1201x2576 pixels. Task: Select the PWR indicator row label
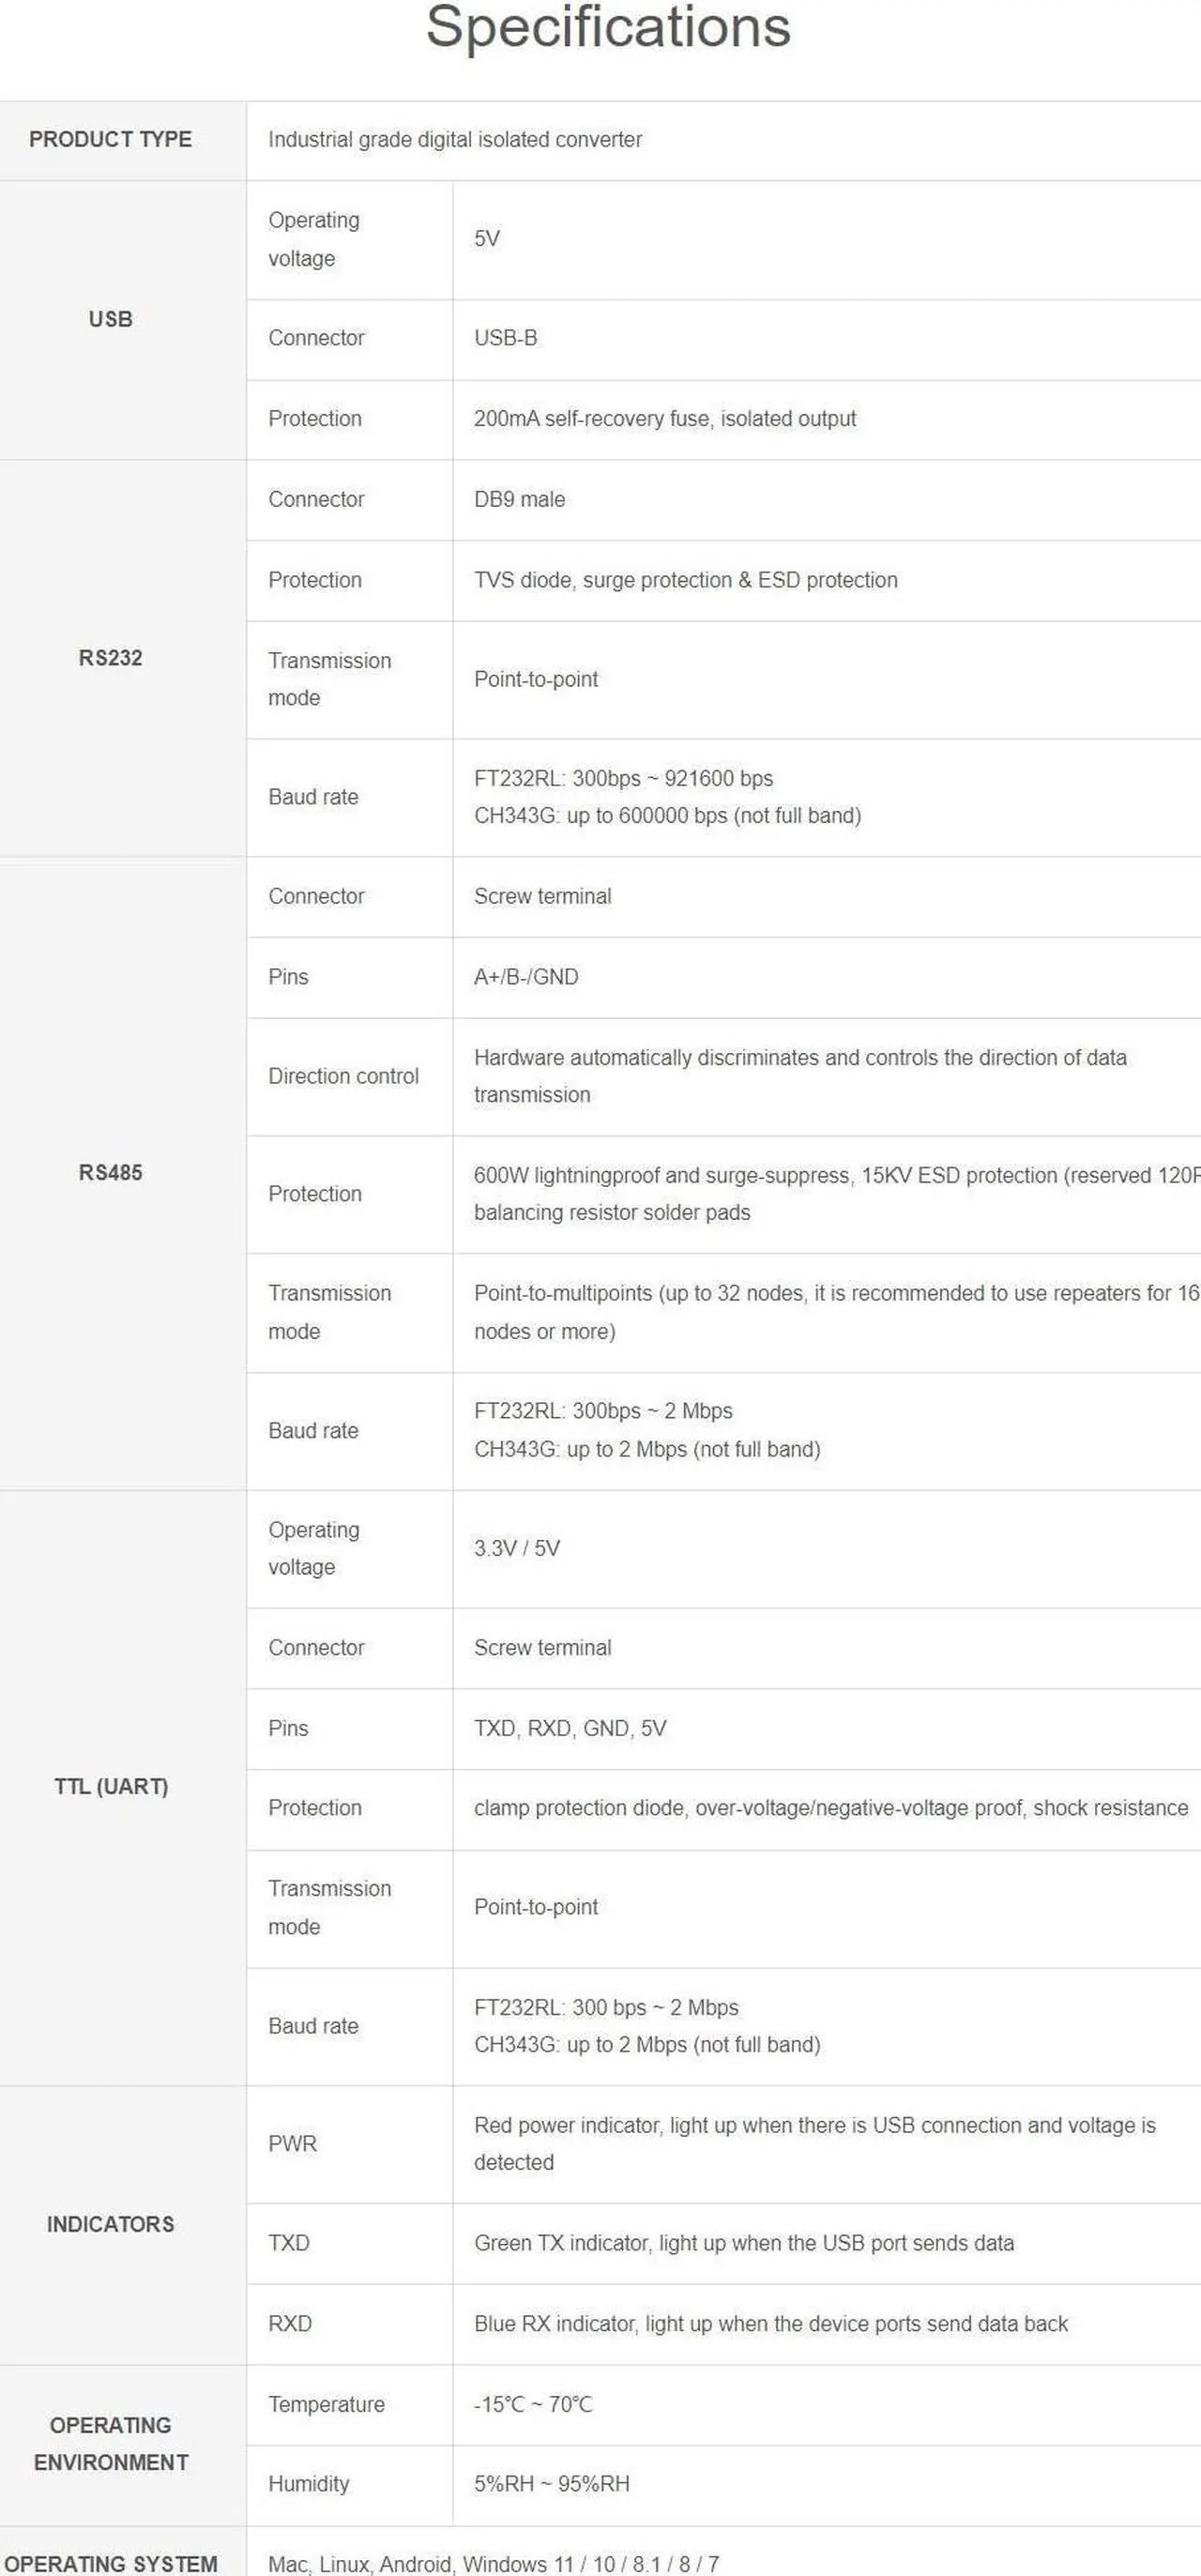tap(292, 2144)
